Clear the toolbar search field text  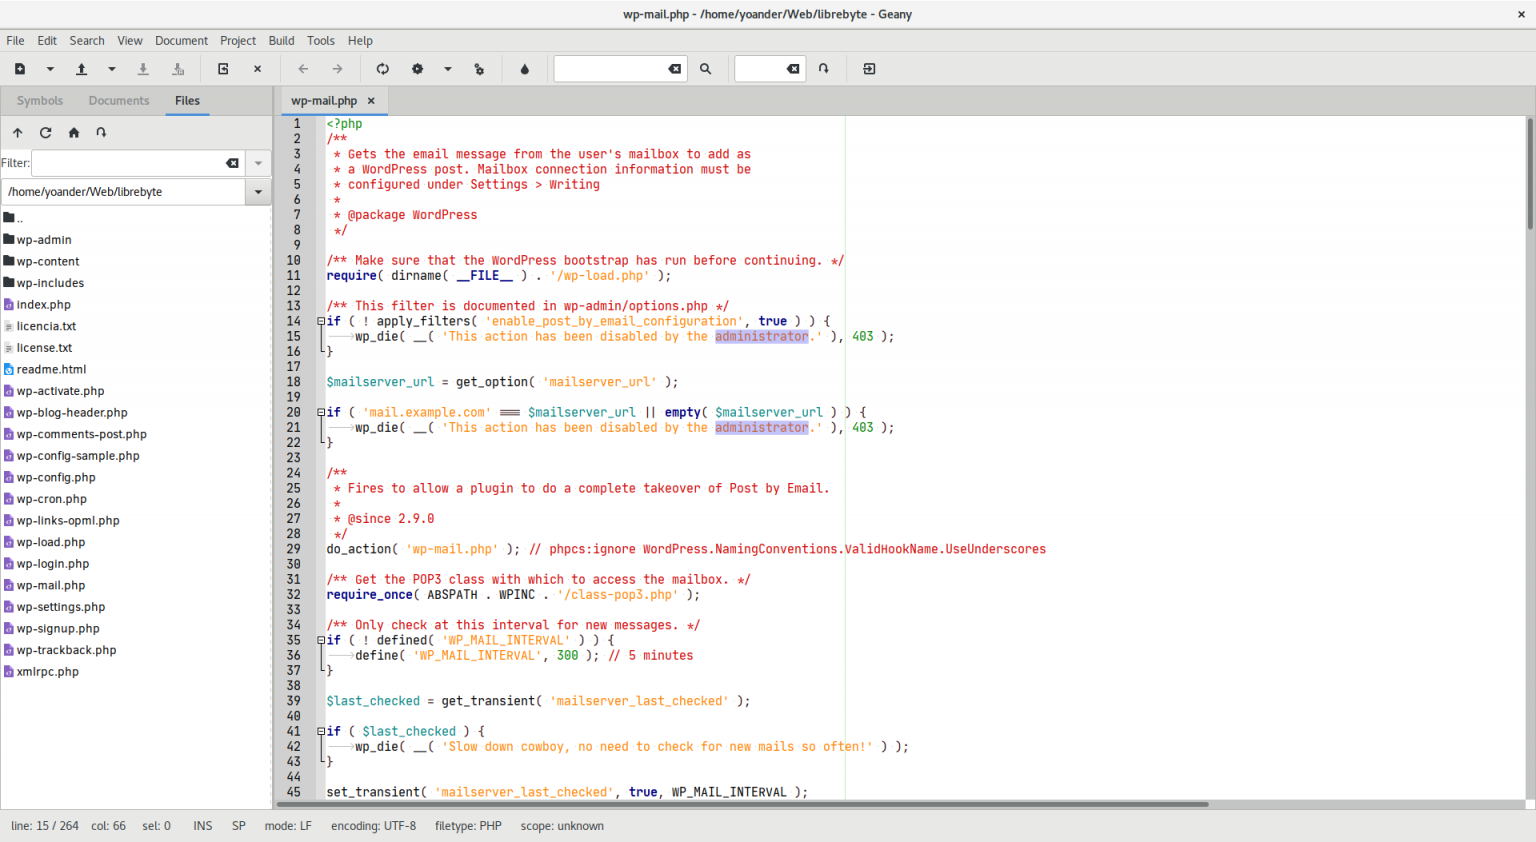point(674,68)
